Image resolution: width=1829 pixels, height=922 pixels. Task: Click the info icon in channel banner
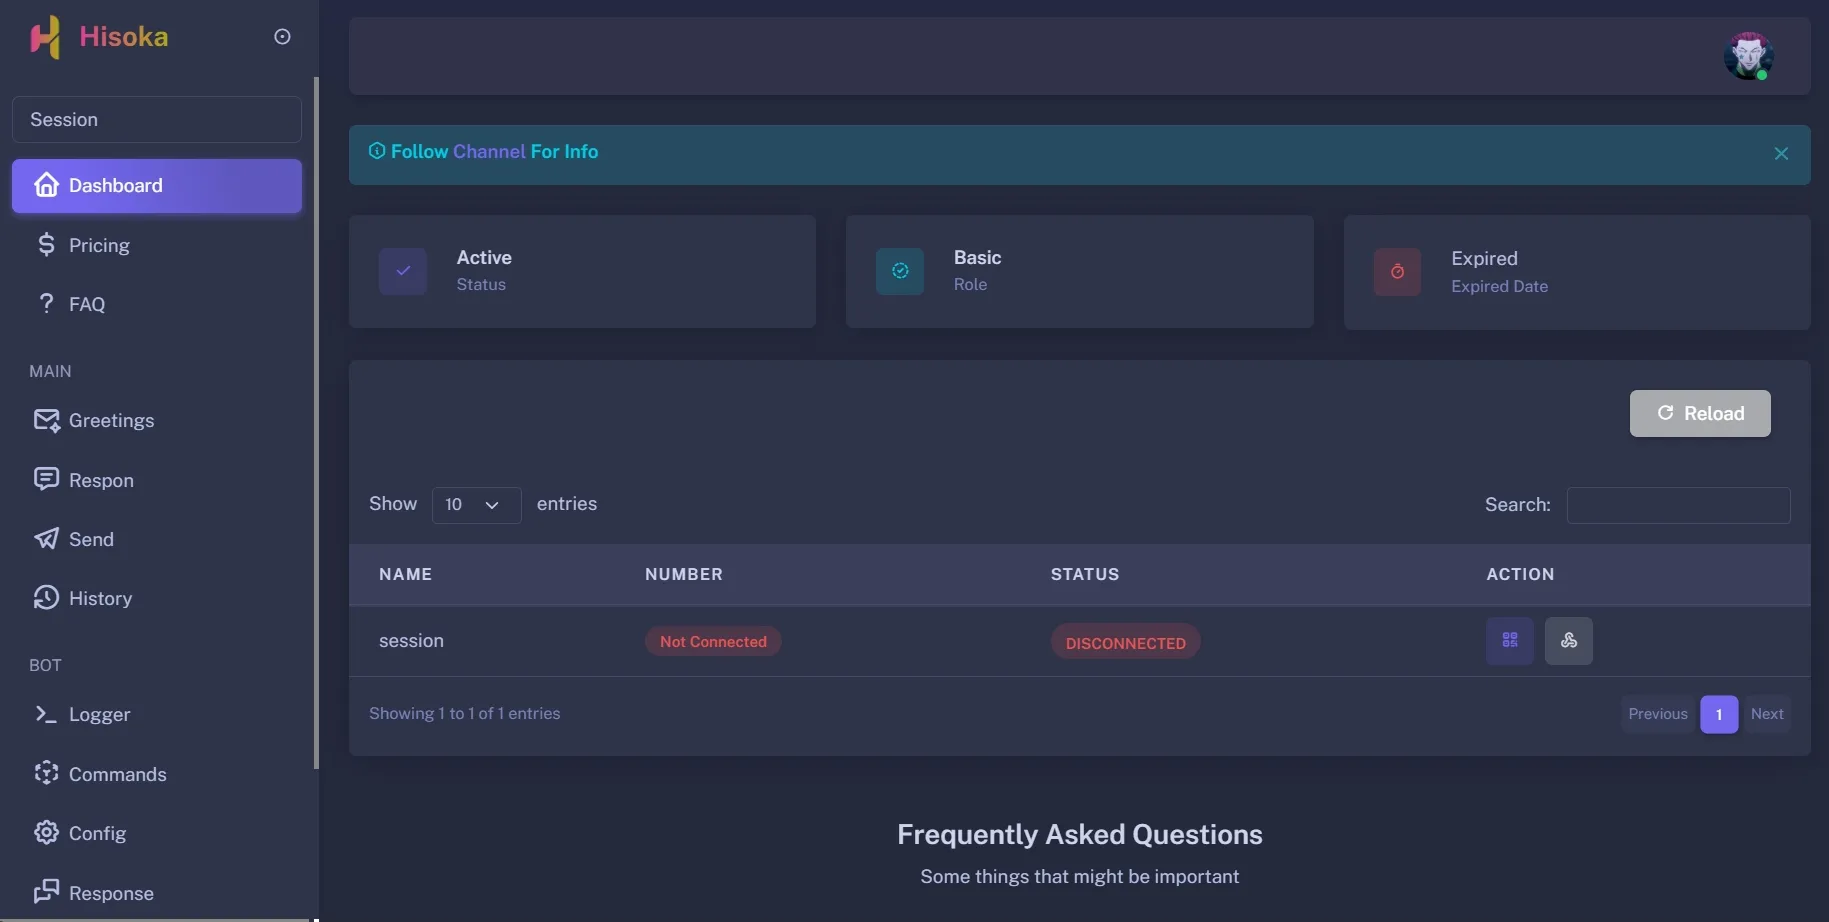point(377,151)
